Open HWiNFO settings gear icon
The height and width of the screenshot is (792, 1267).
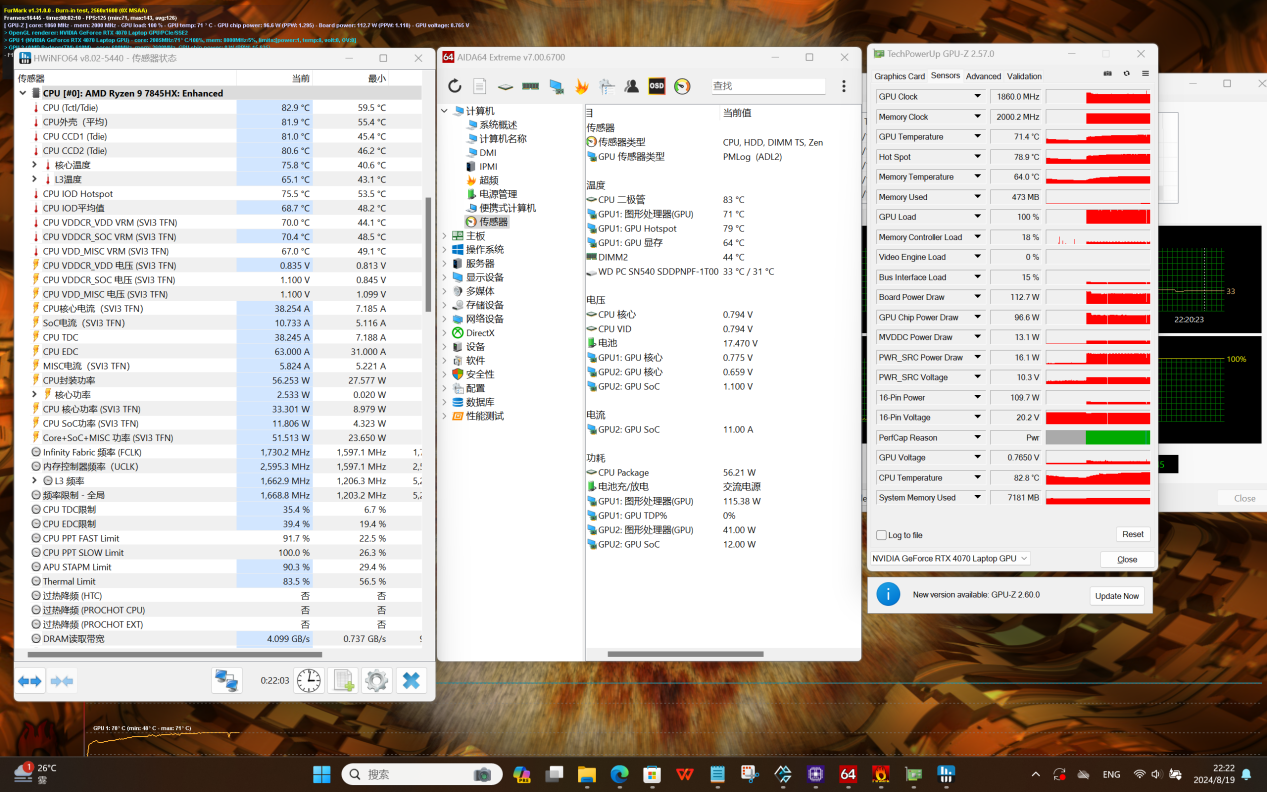pos(376,681)
